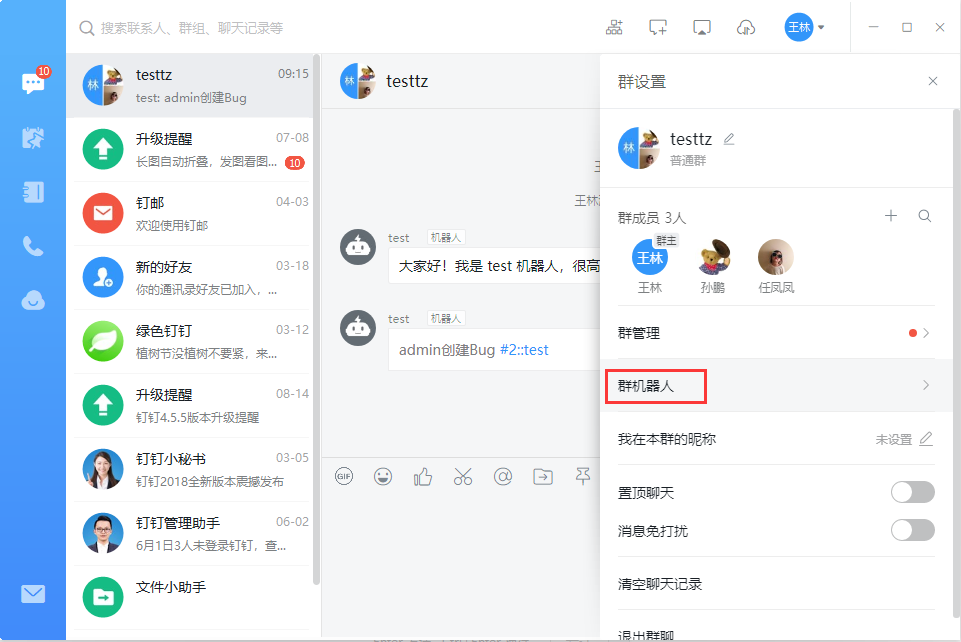Open the messages icon in the sidebar

pyautogui.click(x=33, y=83)
